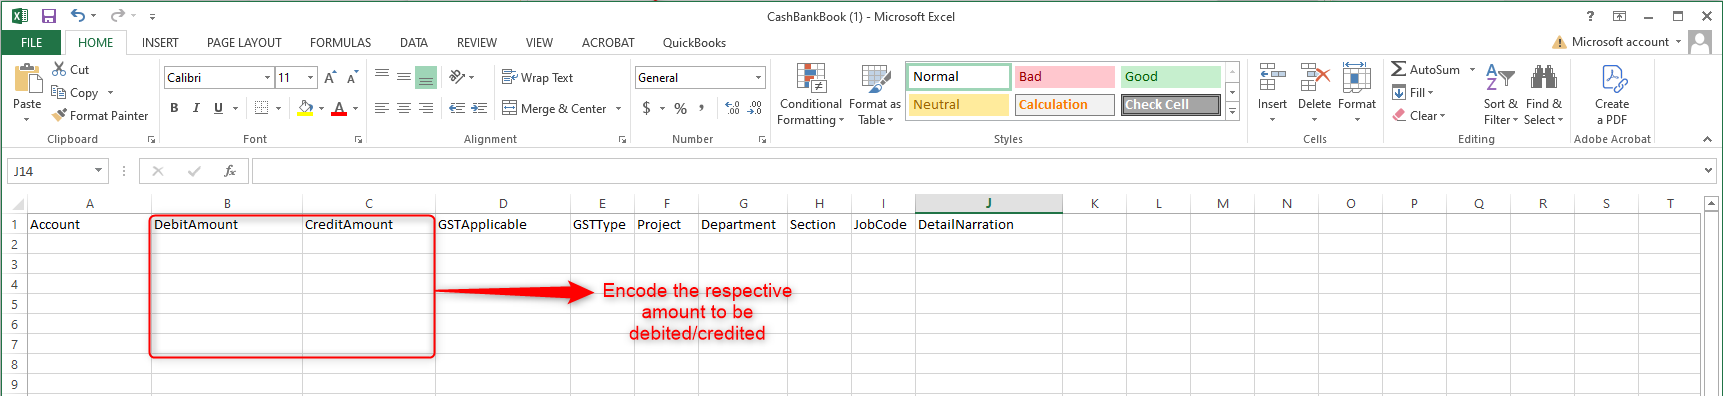Click Increase Decimal icon

coord(732,108)
